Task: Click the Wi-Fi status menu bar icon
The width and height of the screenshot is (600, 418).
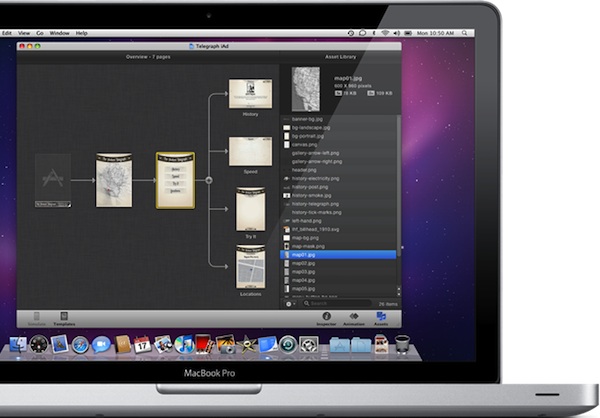Action: [x=386, y=33]
